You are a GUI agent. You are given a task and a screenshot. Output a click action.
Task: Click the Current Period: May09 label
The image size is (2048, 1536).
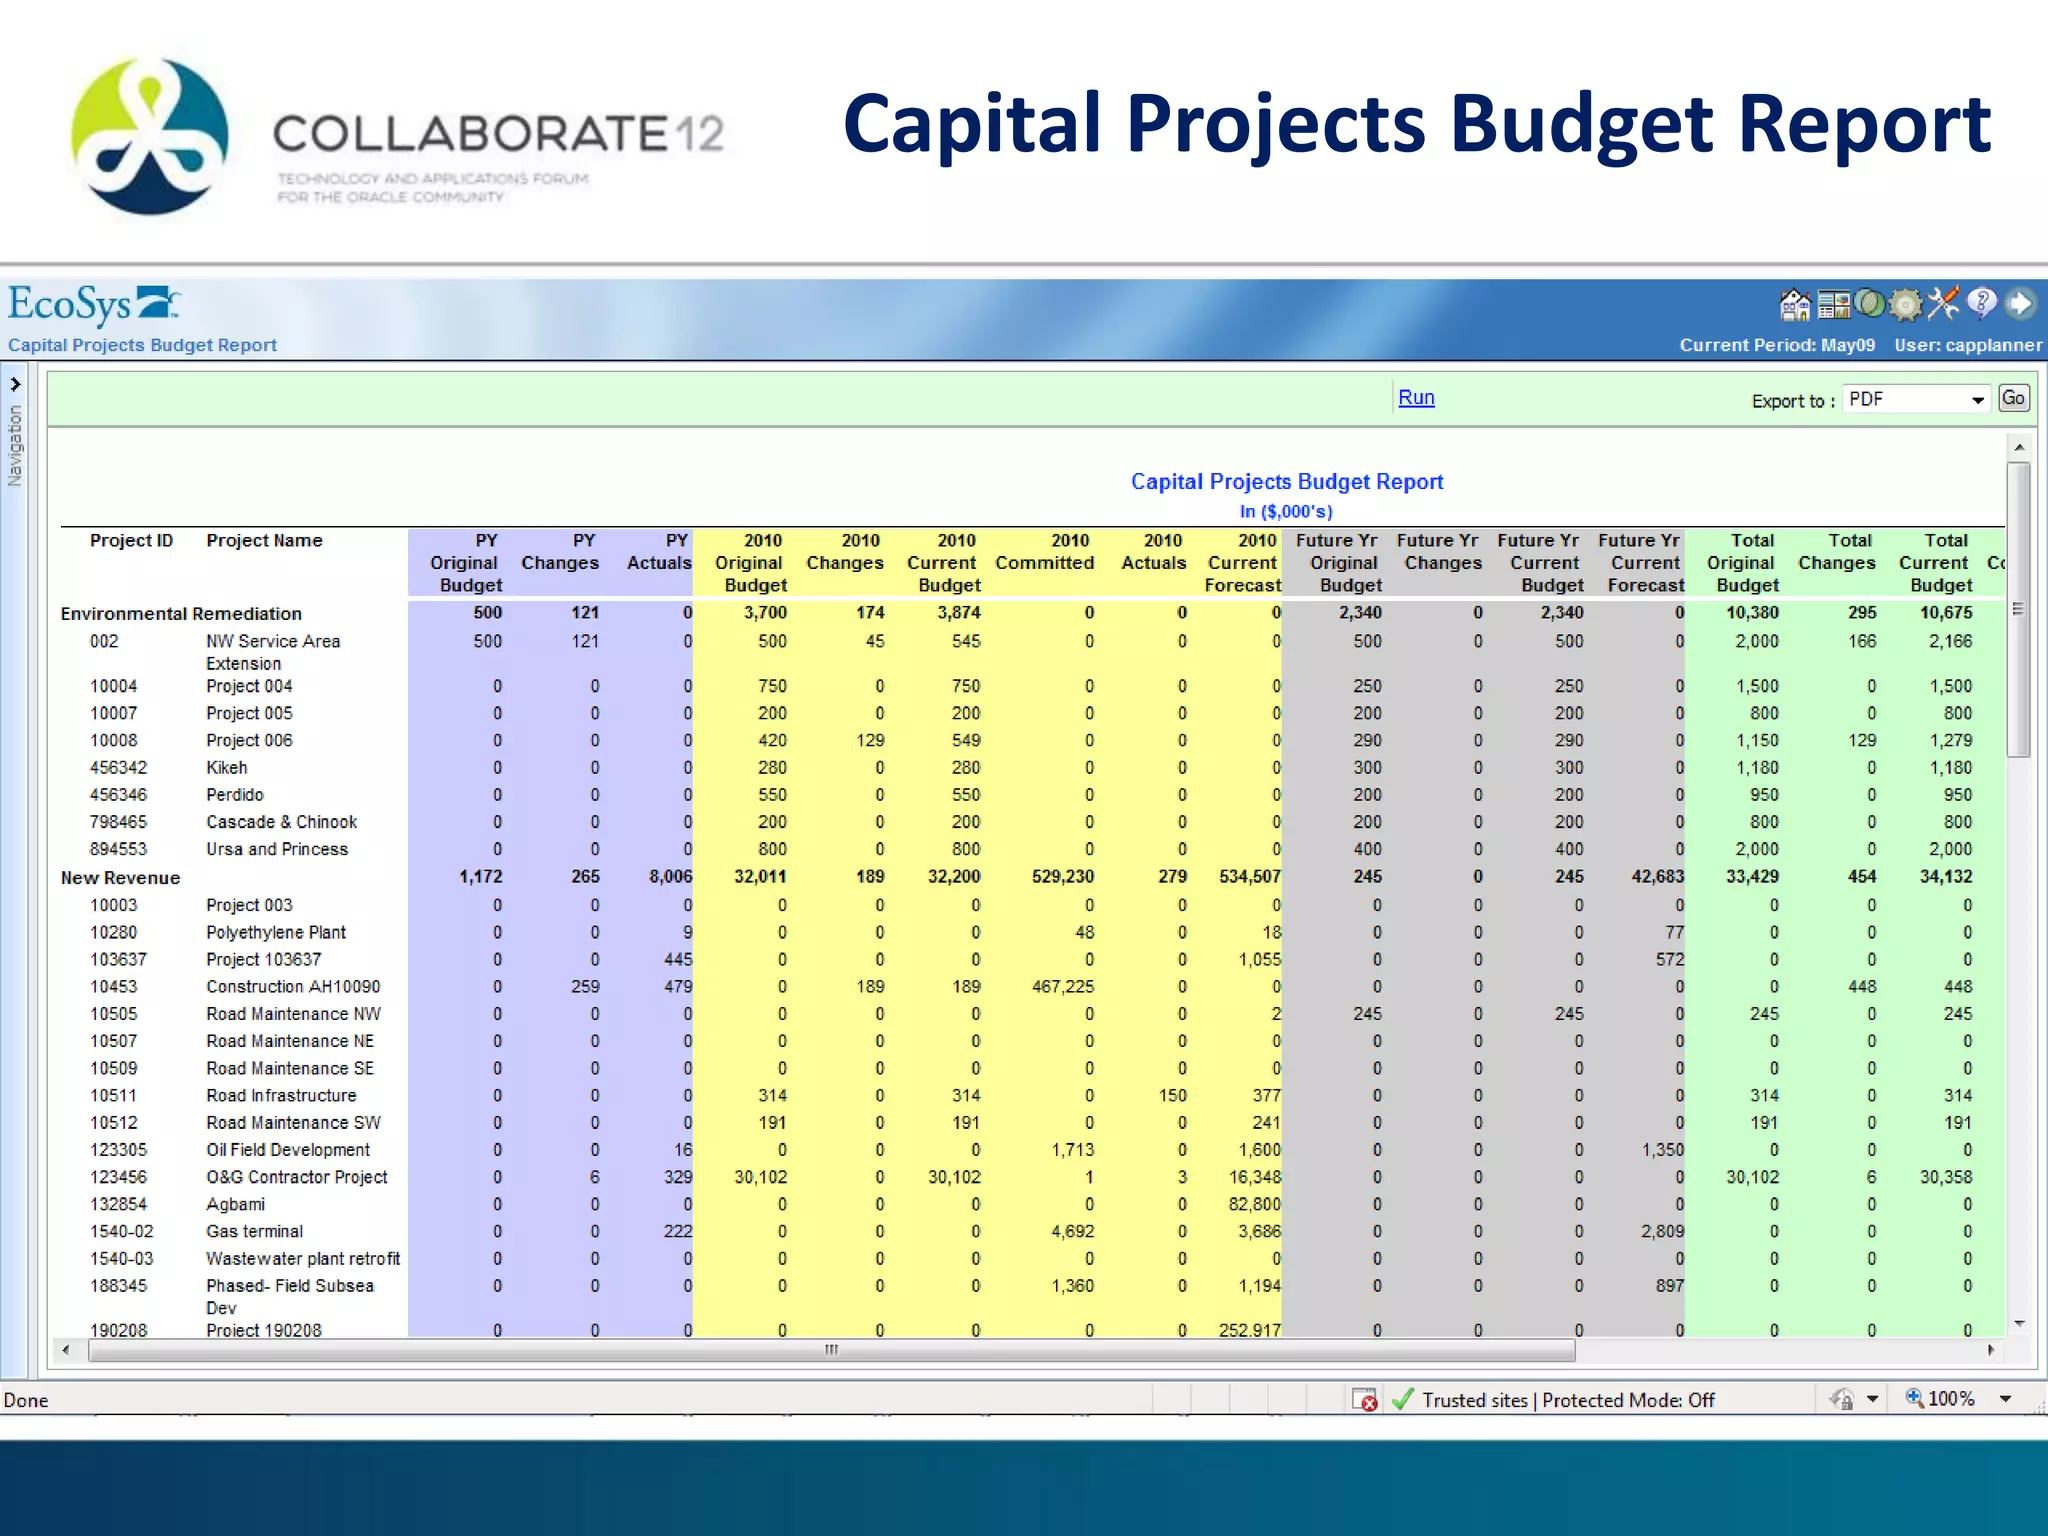1777,345
